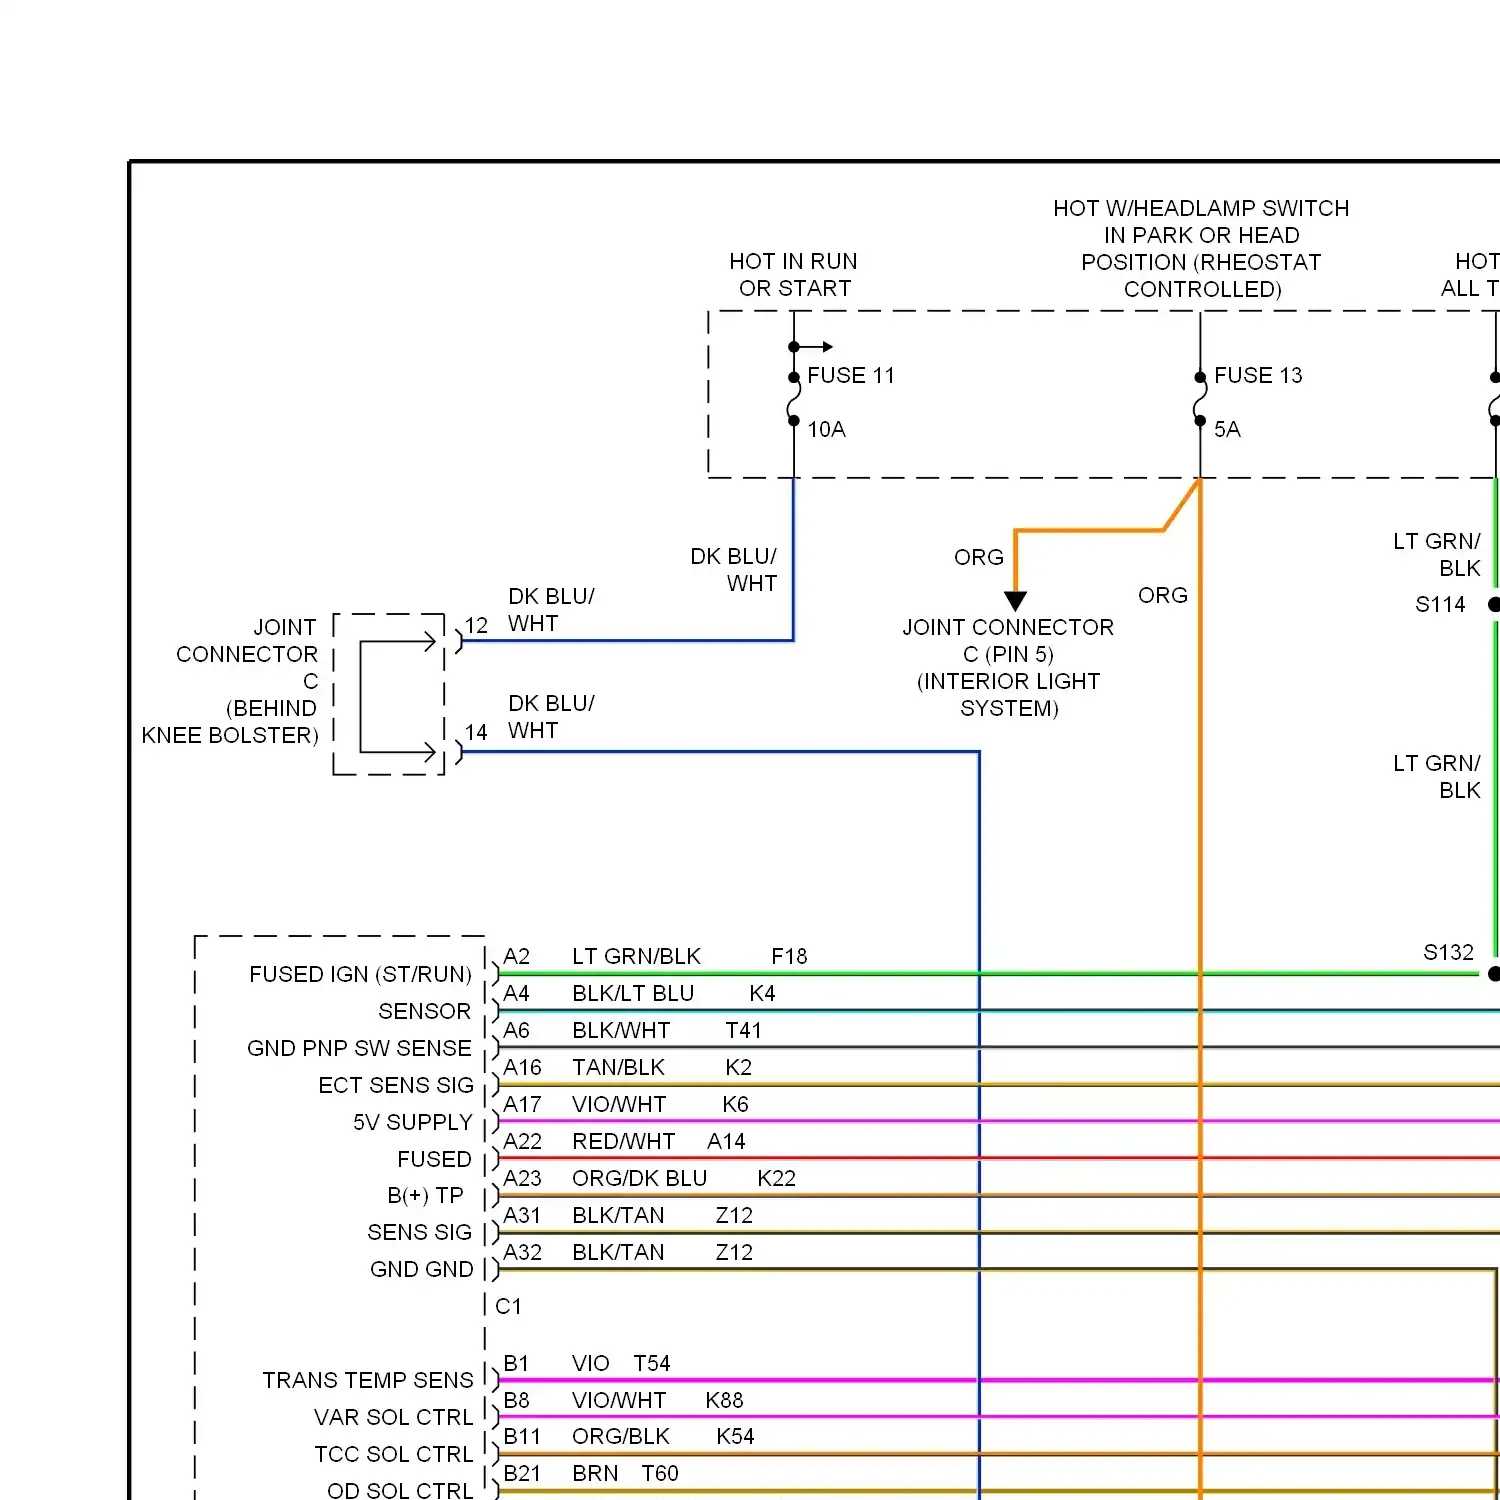
Task: Click the LT GRN/BLK label below S114
Action: 1437,776
